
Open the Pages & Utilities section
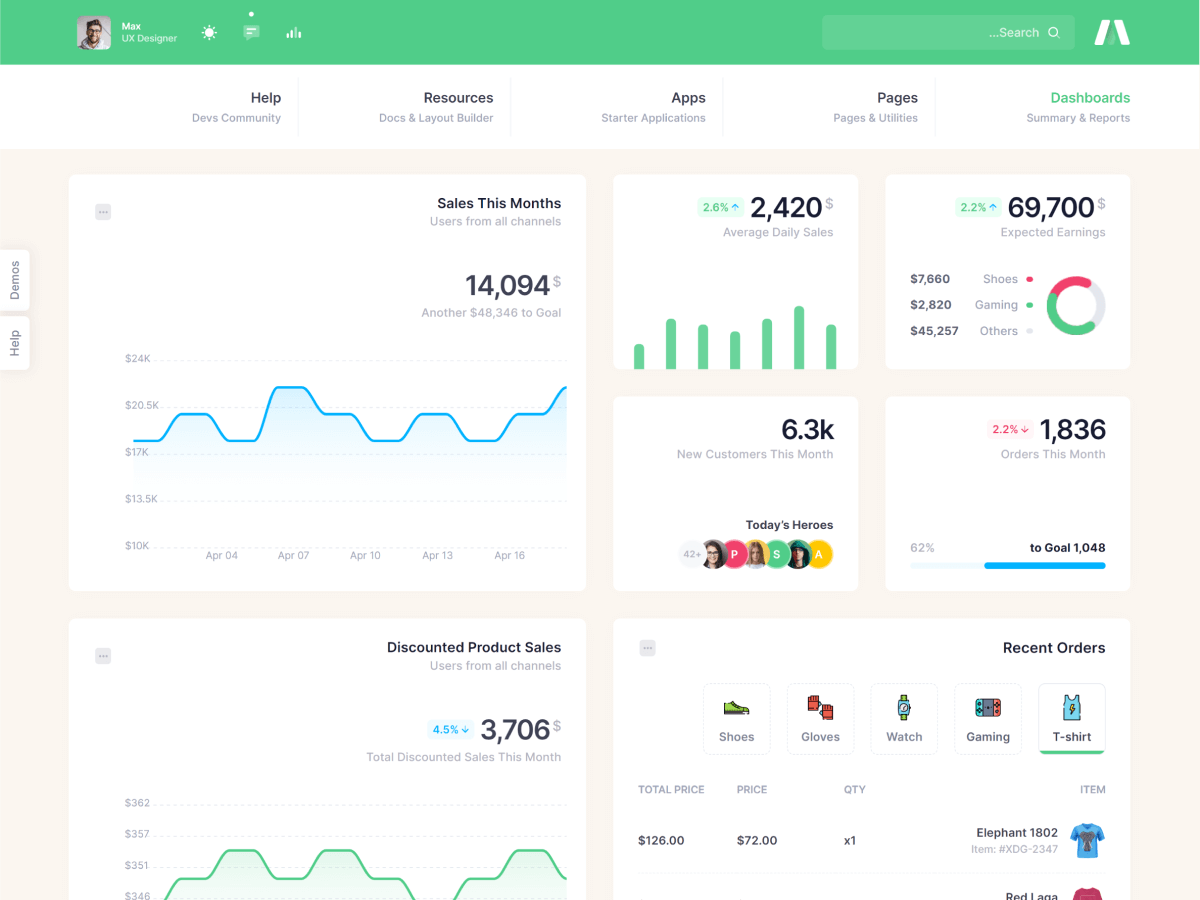[x=876, y=106]
